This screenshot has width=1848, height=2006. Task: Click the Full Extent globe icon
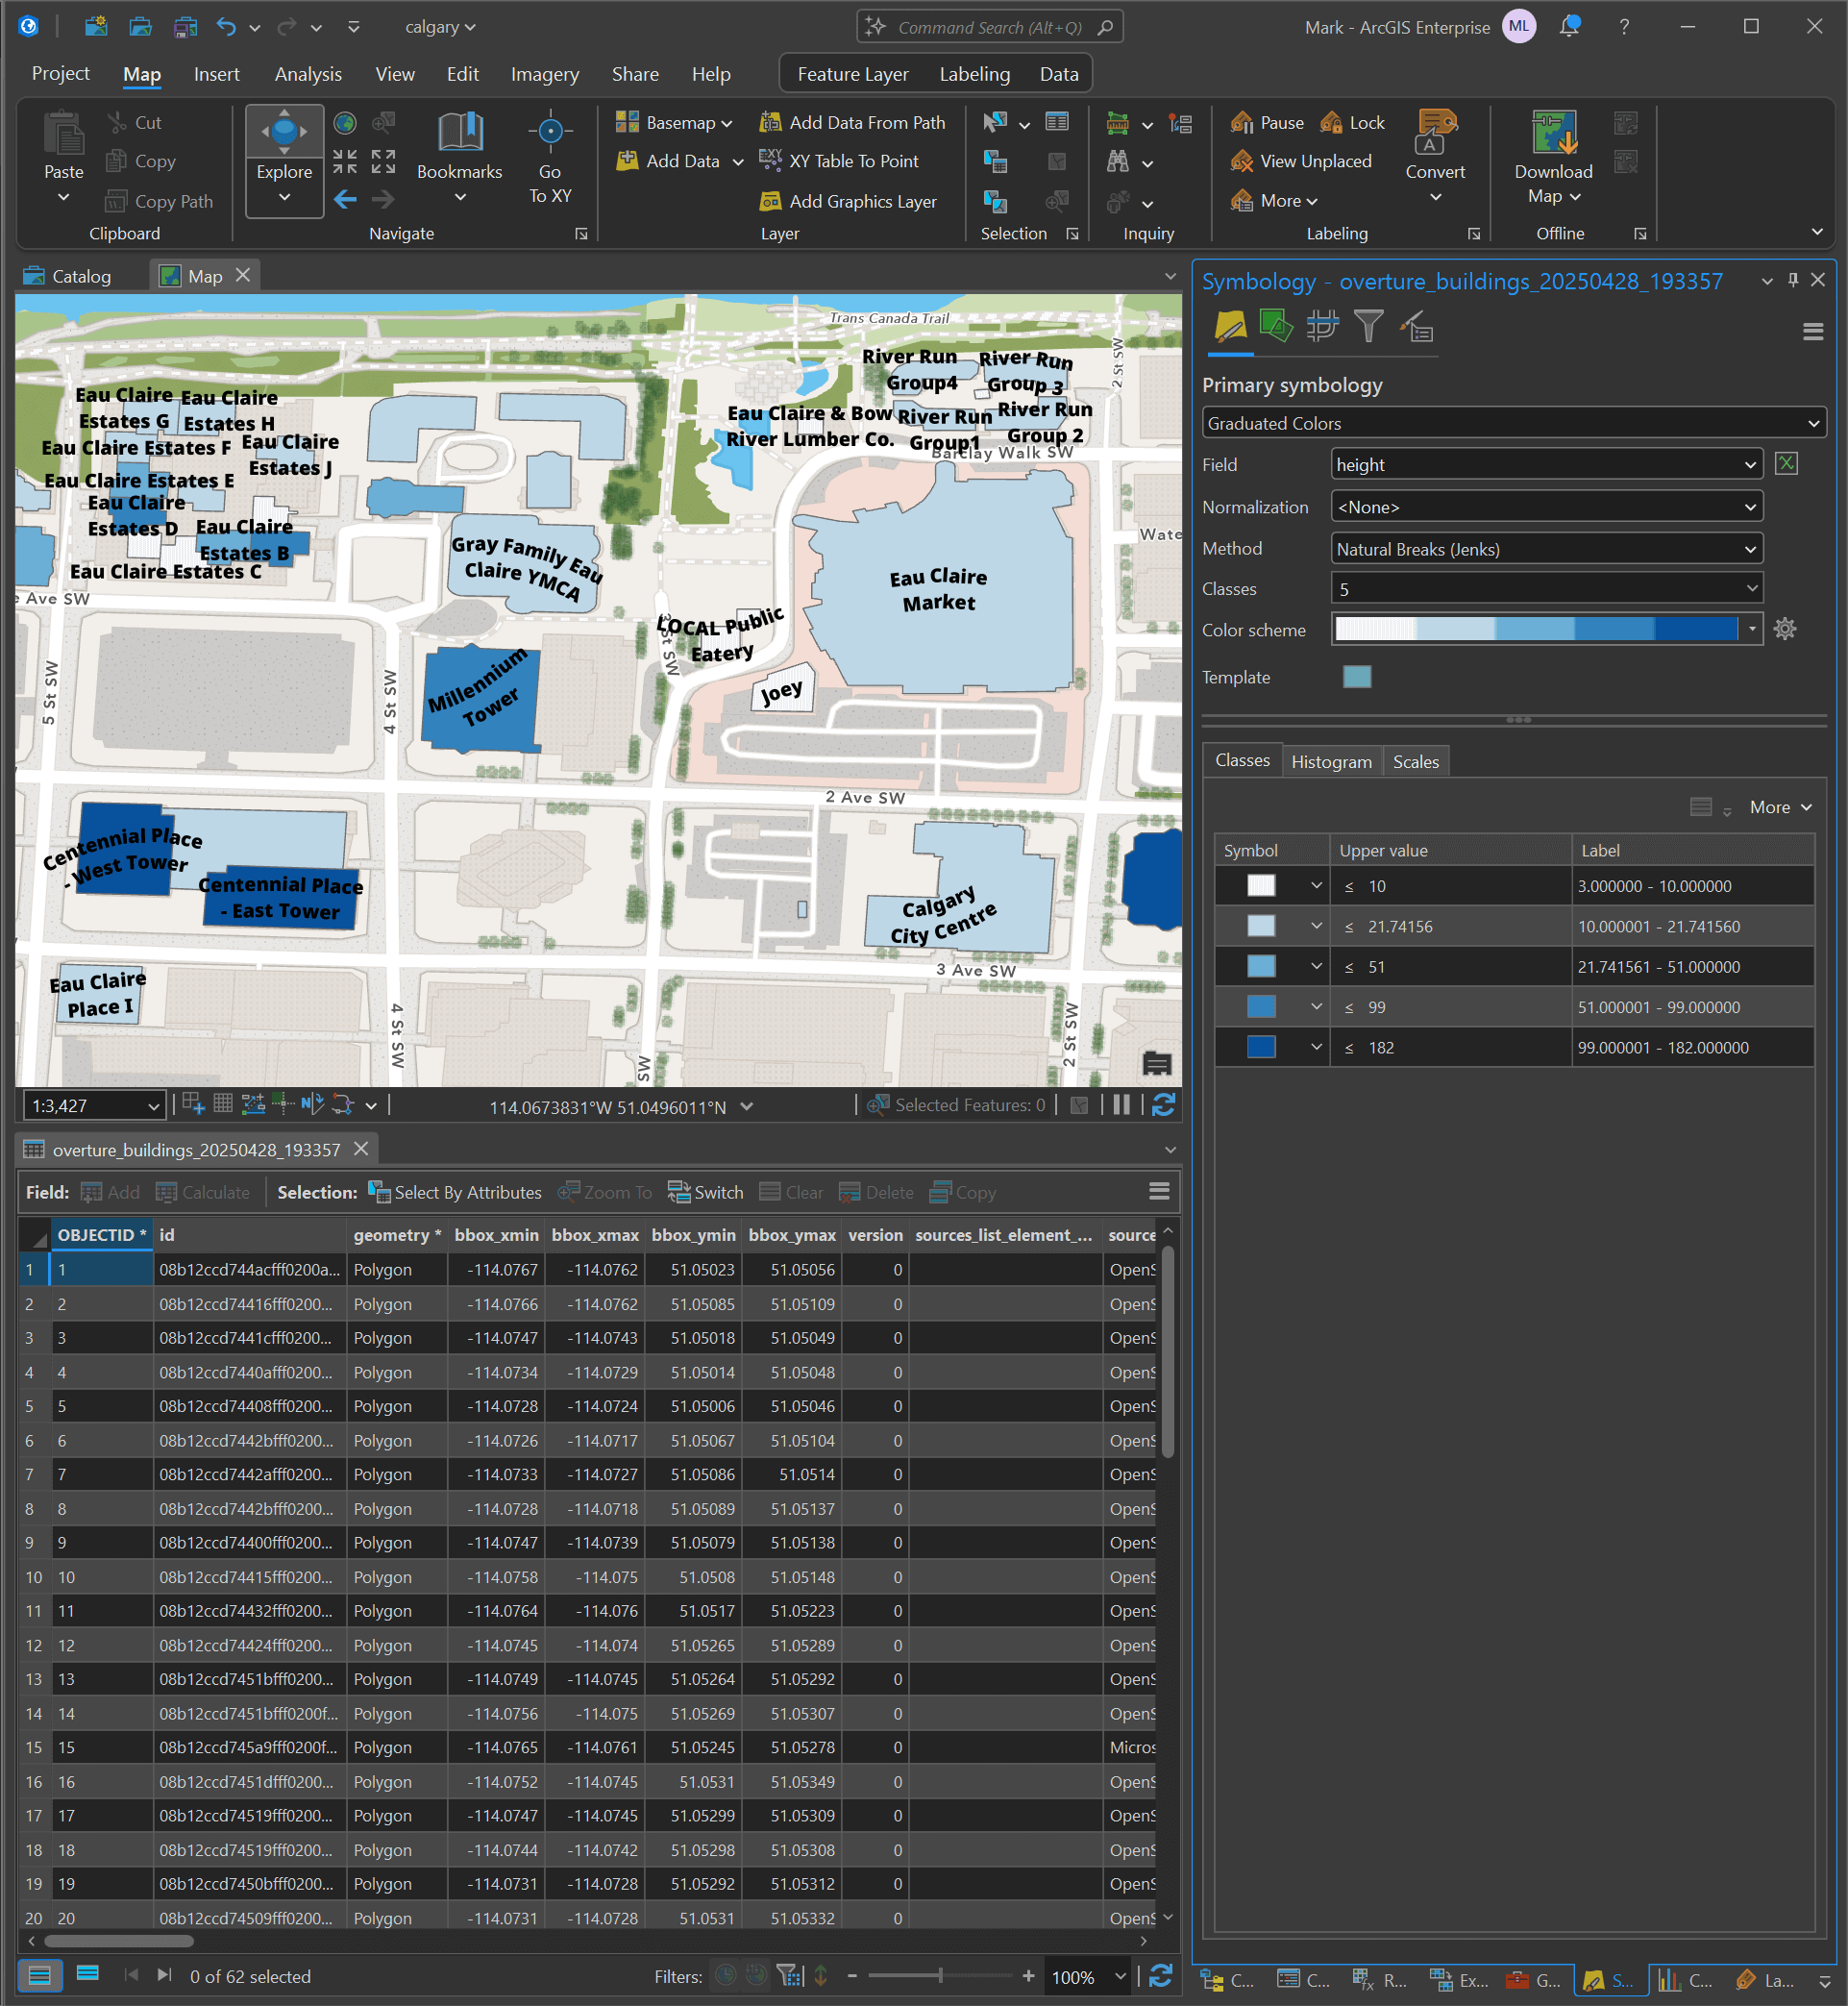345,123
